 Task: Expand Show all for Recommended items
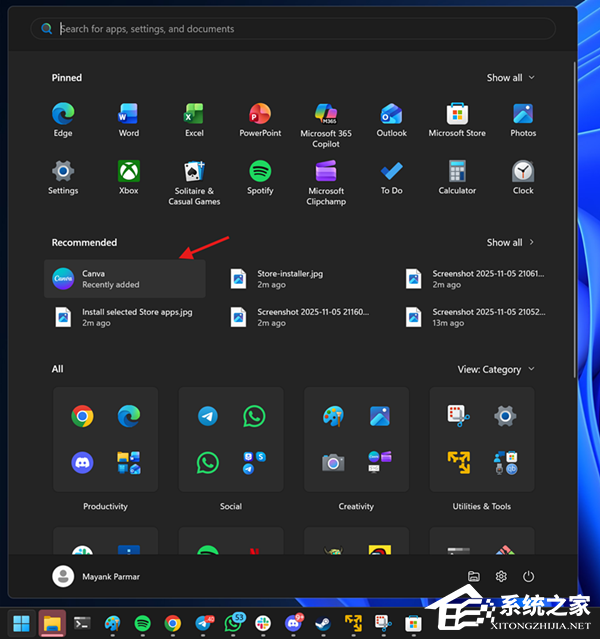510,242
